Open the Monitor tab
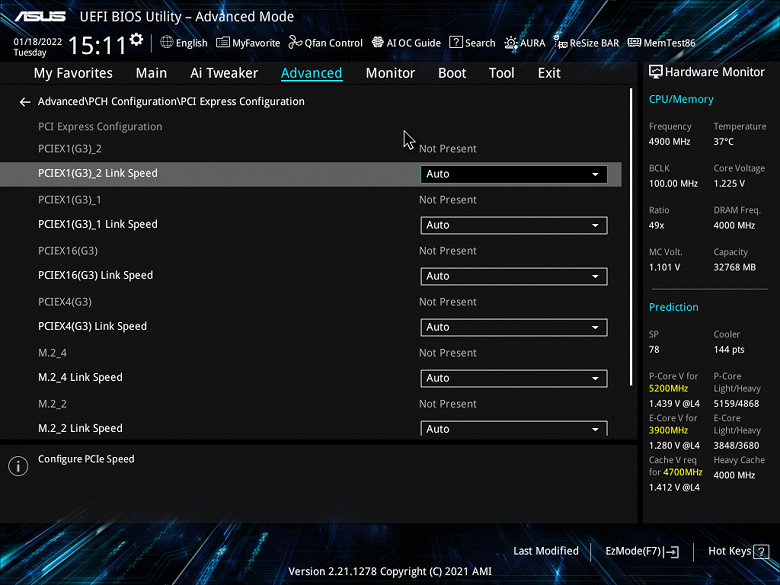Viewport: 780px width, 585px height. click(390, 73)
